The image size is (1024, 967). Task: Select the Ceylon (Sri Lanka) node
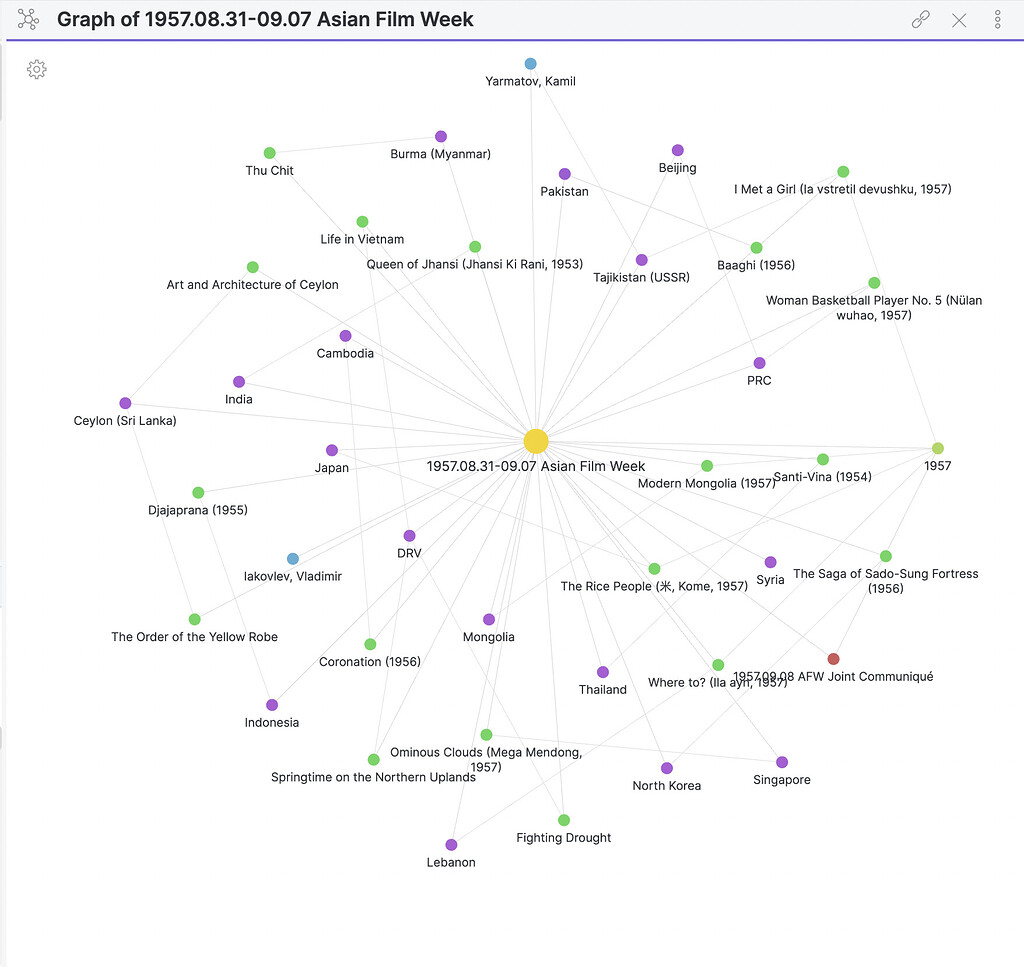tap(124, 401)
